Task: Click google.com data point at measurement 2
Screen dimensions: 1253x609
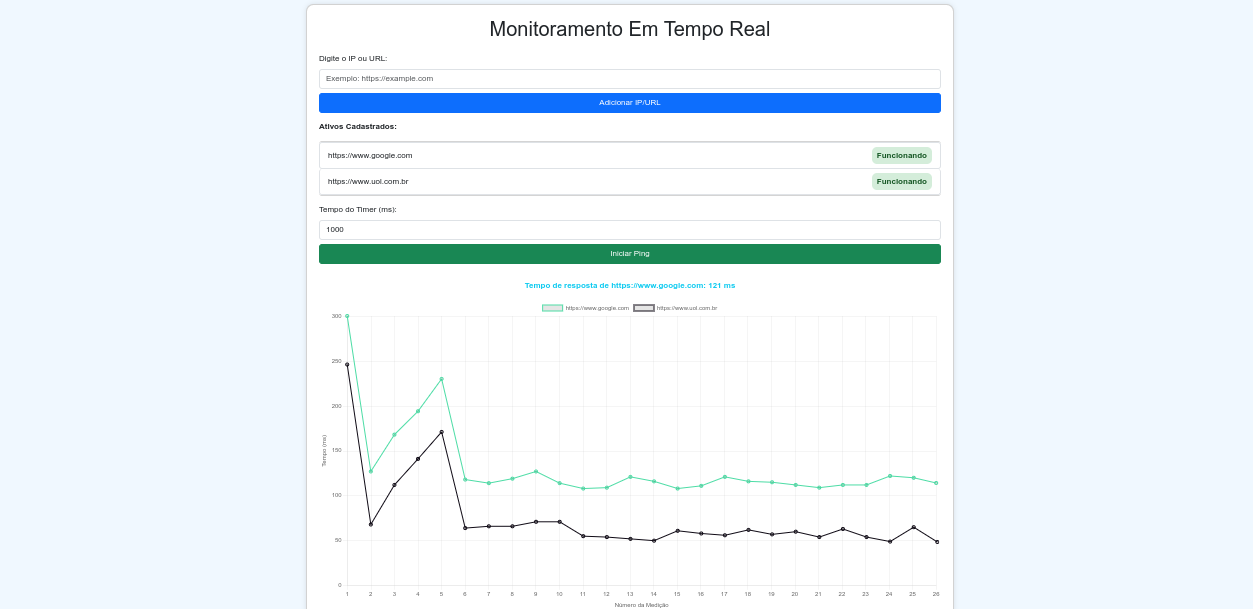Action: 371,471
